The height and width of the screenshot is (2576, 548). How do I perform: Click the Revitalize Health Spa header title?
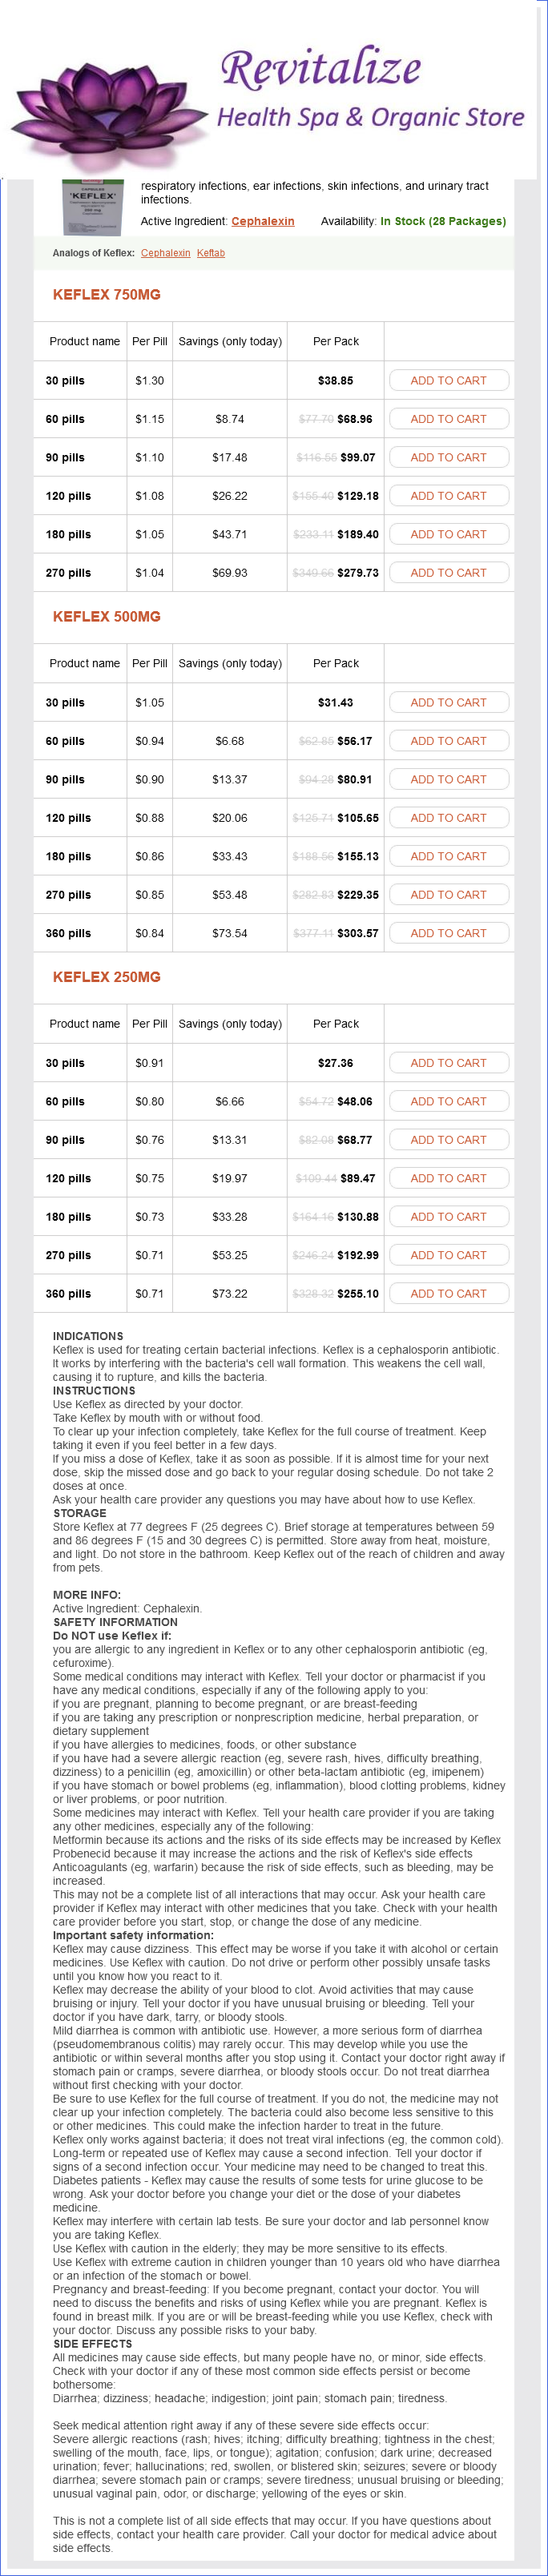[370, 90]
